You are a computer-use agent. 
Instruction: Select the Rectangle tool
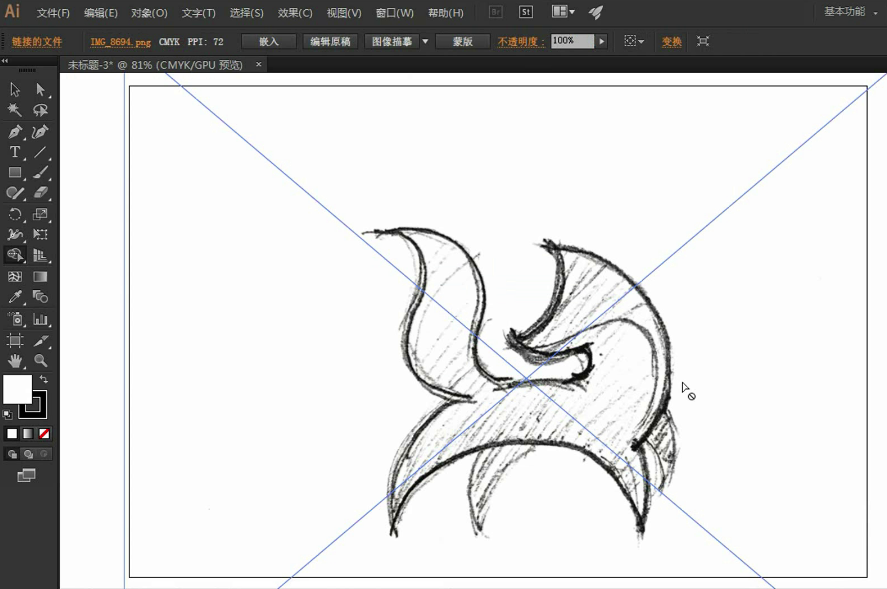(15, 172)
